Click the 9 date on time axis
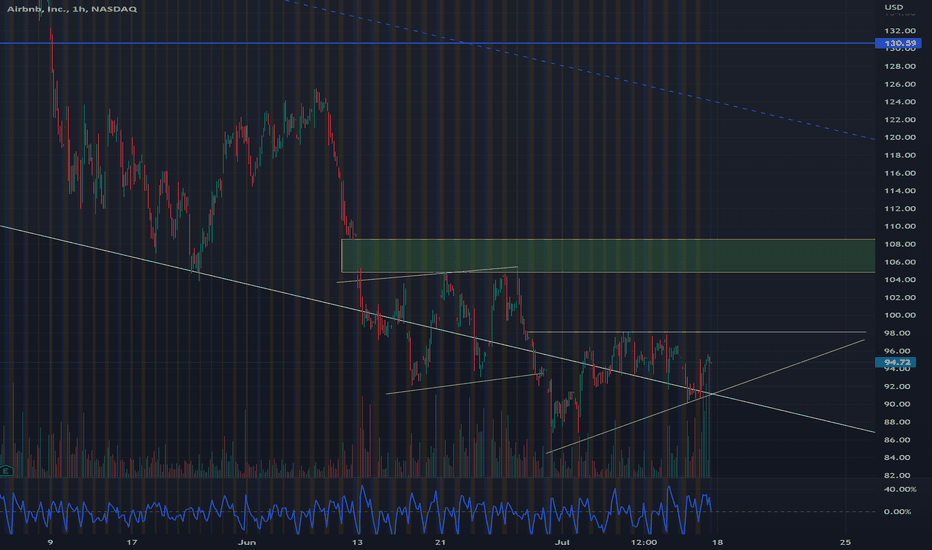 tap(50, 542)
